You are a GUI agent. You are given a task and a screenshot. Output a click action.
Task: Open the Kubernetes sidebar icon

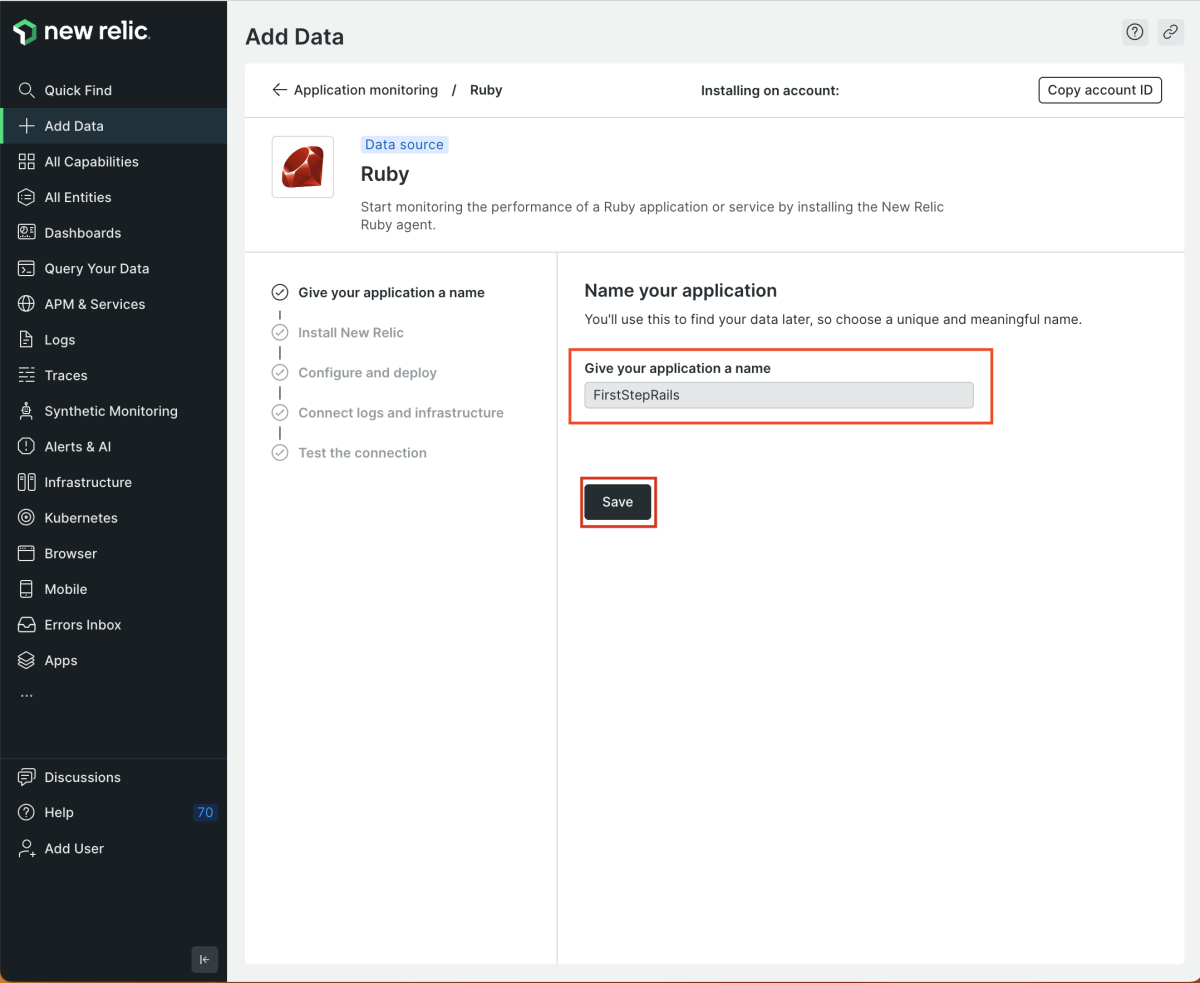[x=26, y=518]
